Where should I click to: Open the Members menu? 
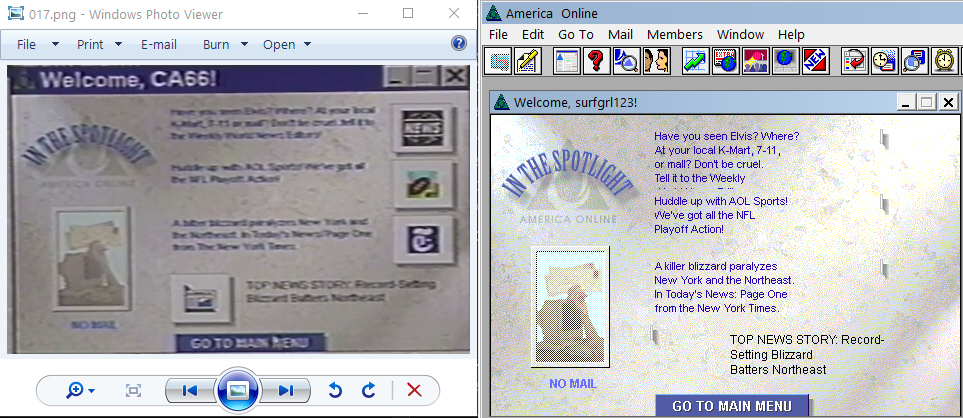click(x=674, y=34)
